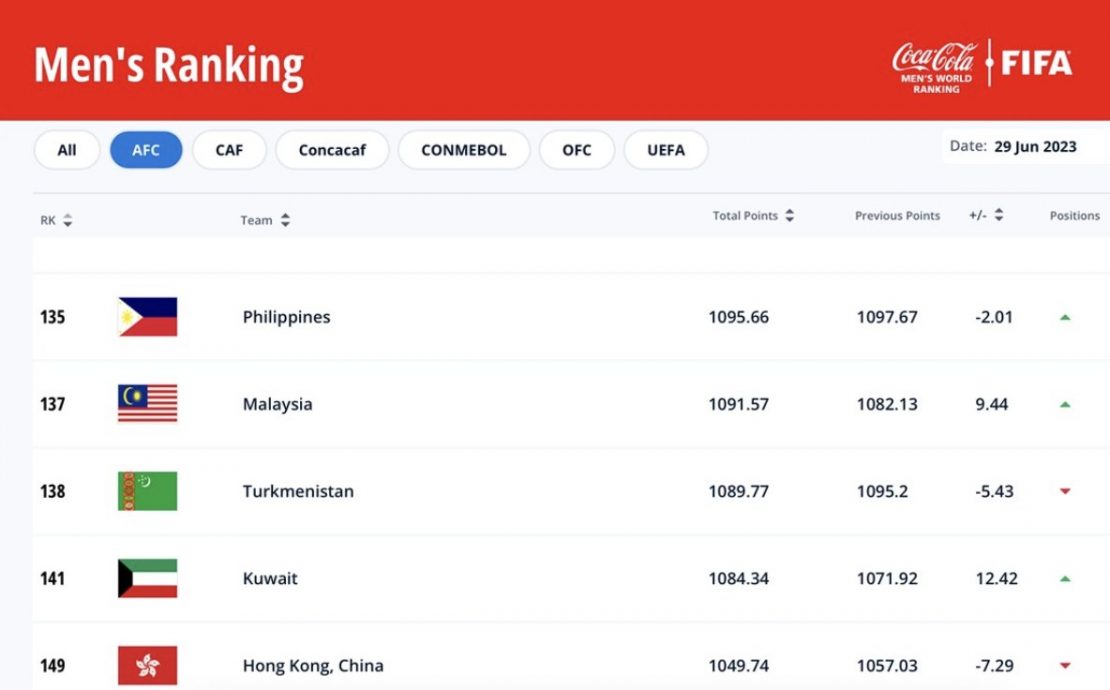Open the 29 Jun 2023 date selector

click(x=1026, y=146)
